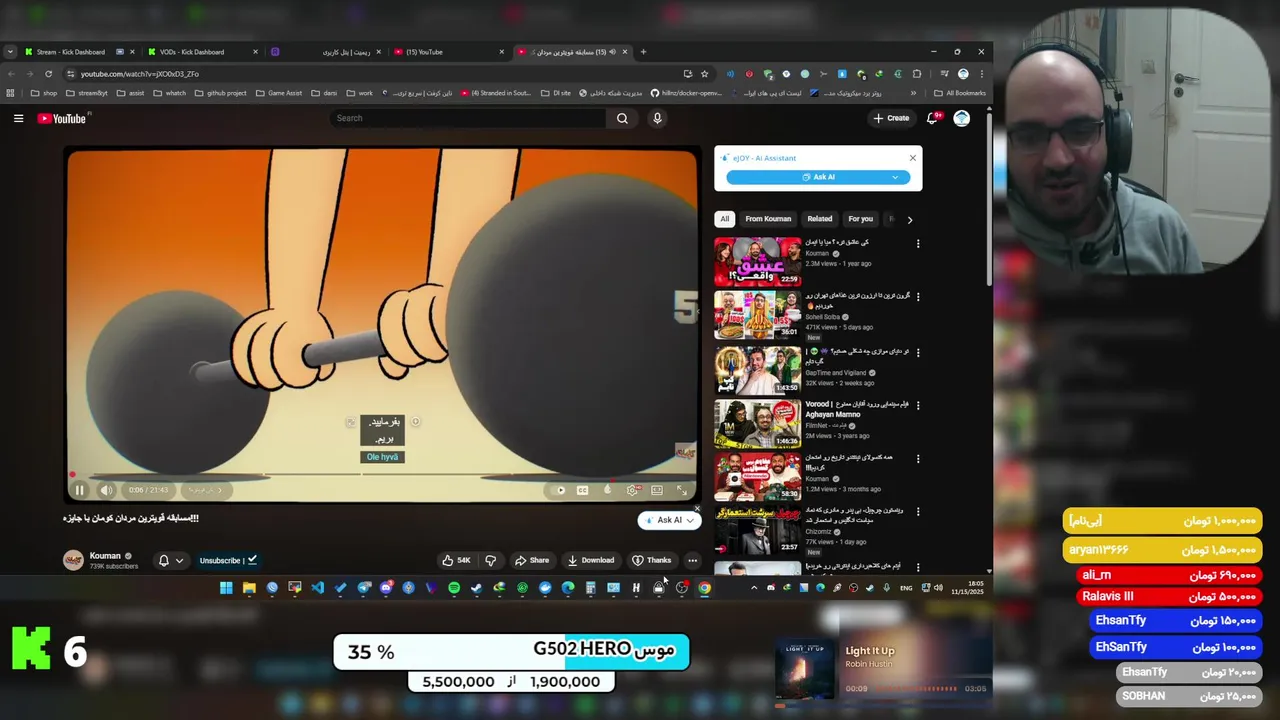
Task: Select the From Kouman filter chip
Action: (768, 219)
